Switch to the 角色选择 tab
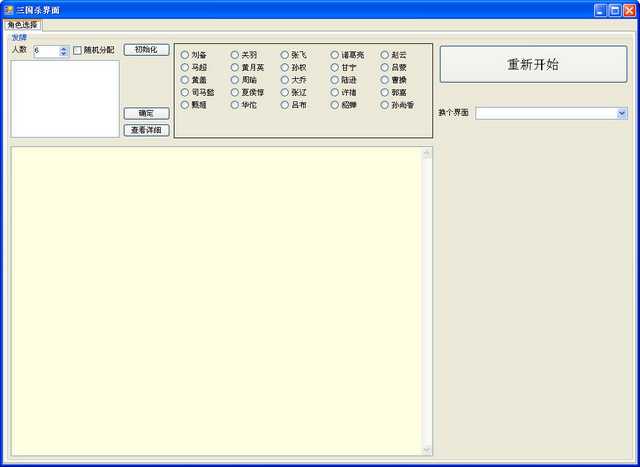The image size is (640, 467). click(x=23, y=25)
